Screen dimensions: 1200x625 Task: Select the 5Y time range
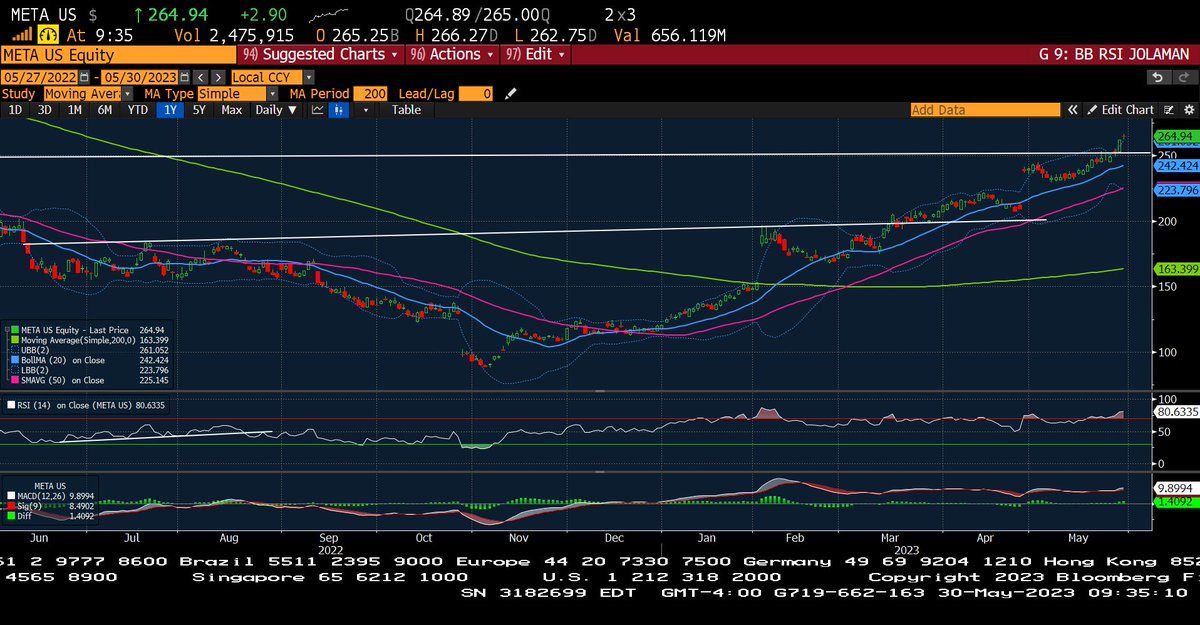(199, 110)
